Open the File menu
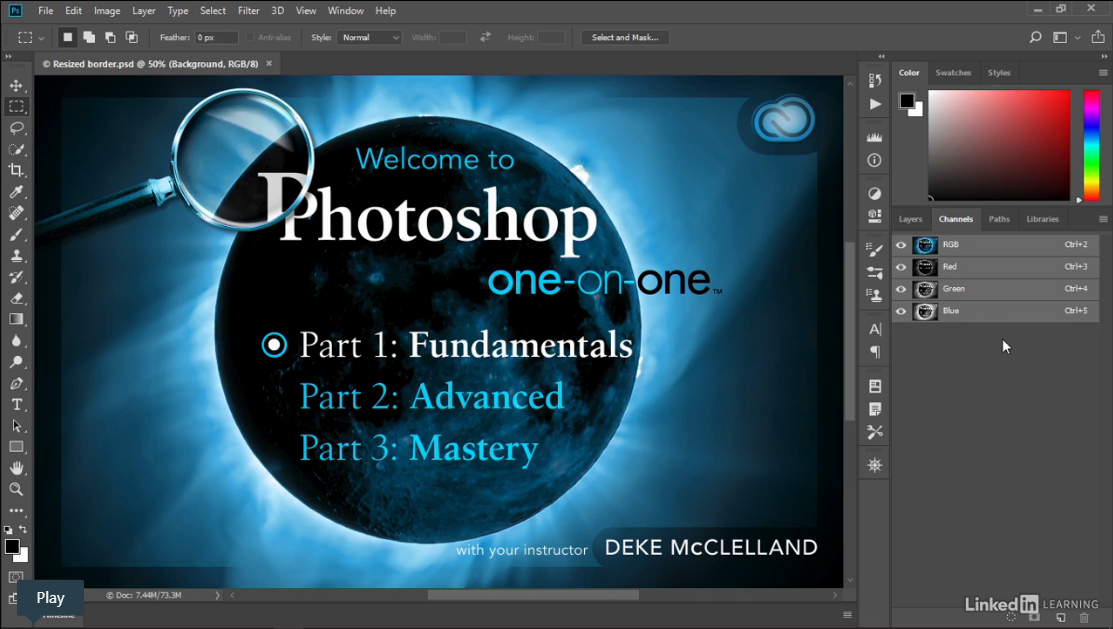Viewport: 1113px width, 629px height. pyautogui.click(x=45, y=11)
